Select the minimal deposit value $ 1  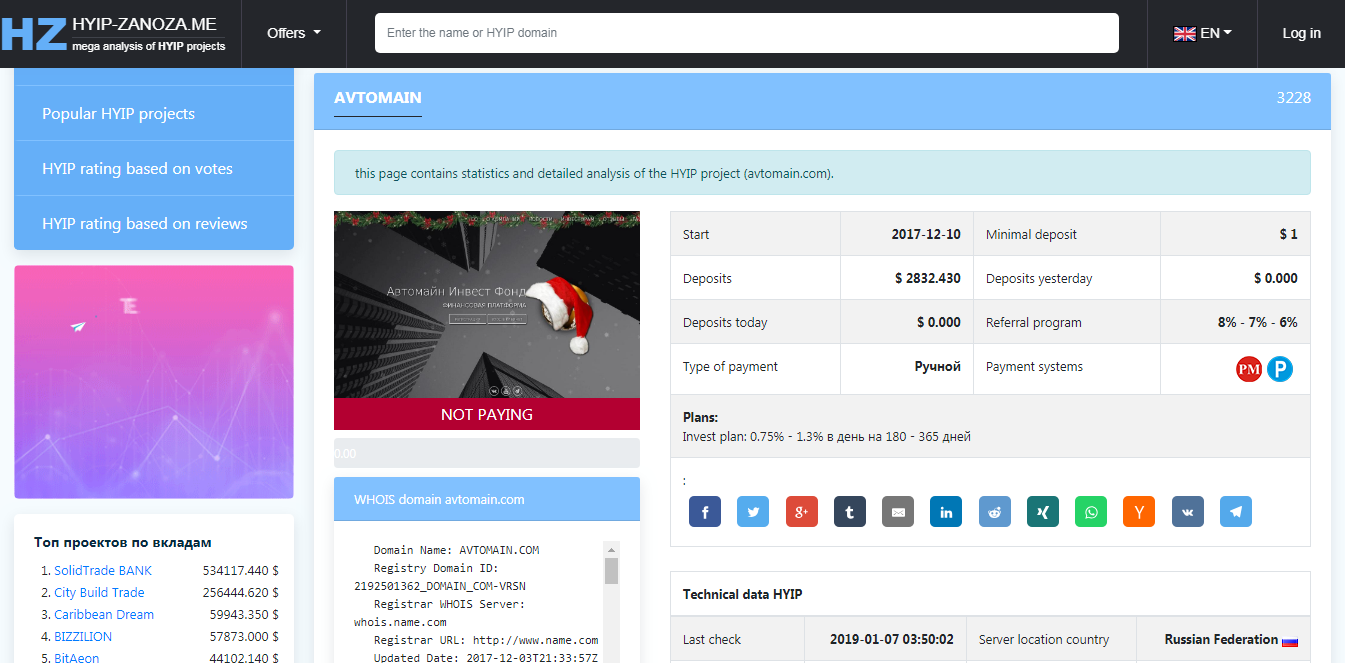1288,235
